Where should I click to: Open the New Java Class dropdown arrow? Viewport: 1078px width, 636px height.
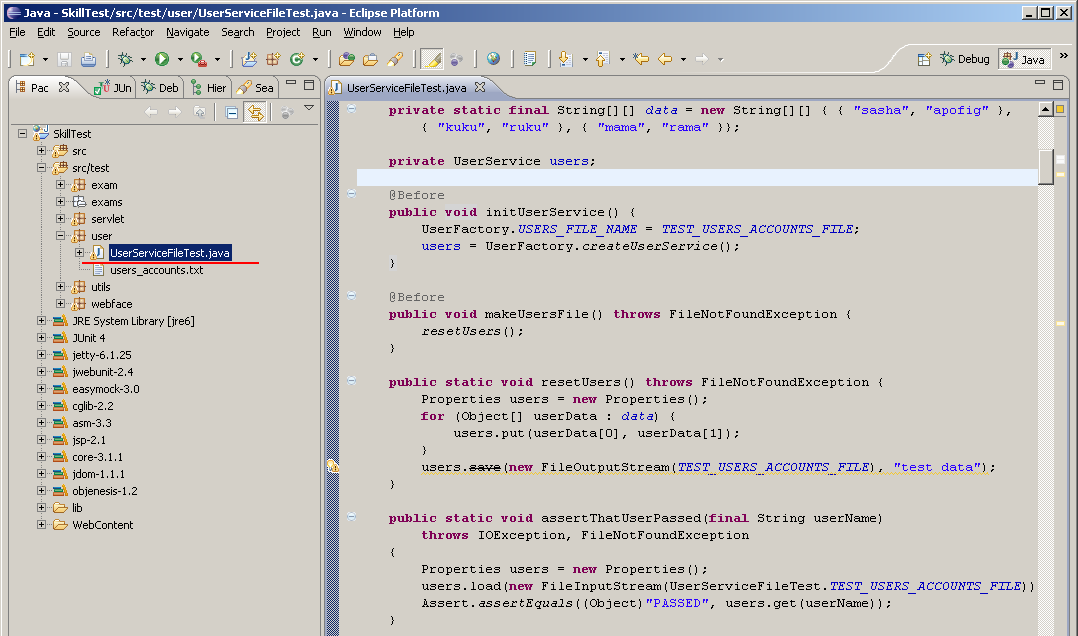pos(315,59)
